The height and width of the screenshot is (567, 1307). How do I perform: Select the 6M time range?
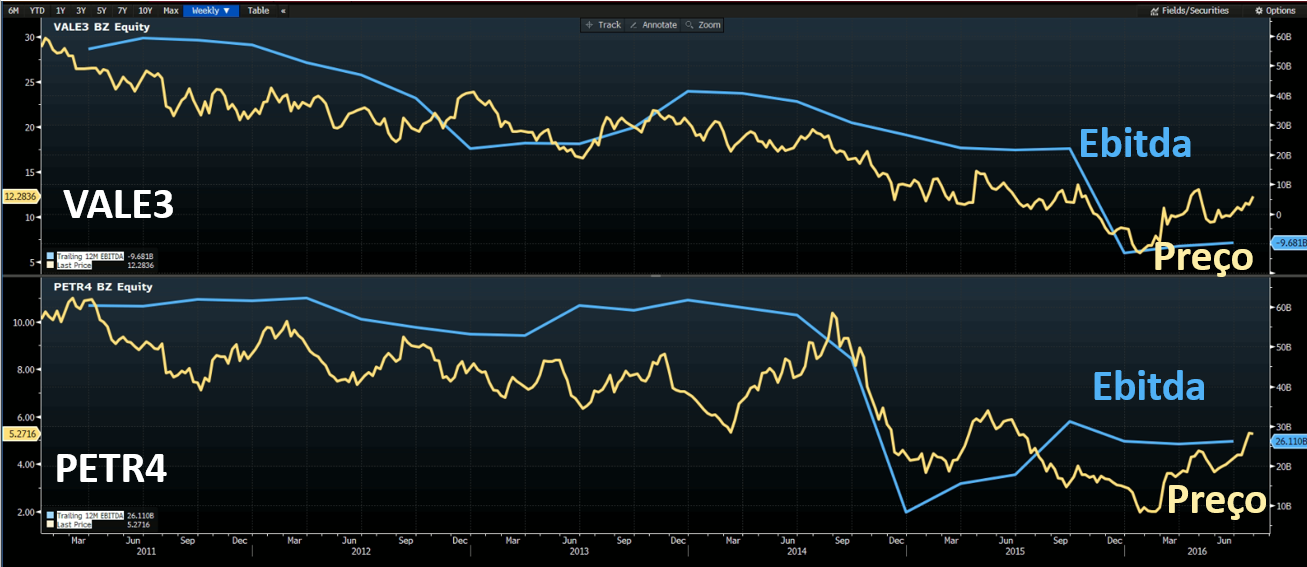[14, 10]
